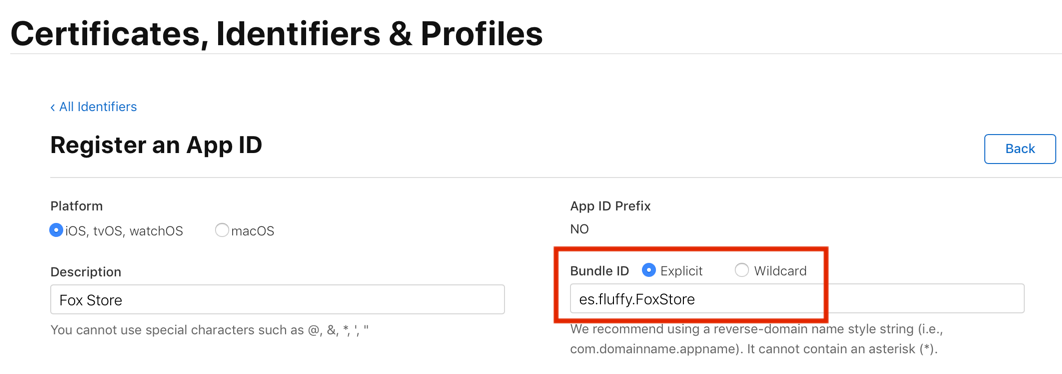Click the App ID Prefix label
The height and width of the screenshot is (374, 1062).
(x=610, y=206)
